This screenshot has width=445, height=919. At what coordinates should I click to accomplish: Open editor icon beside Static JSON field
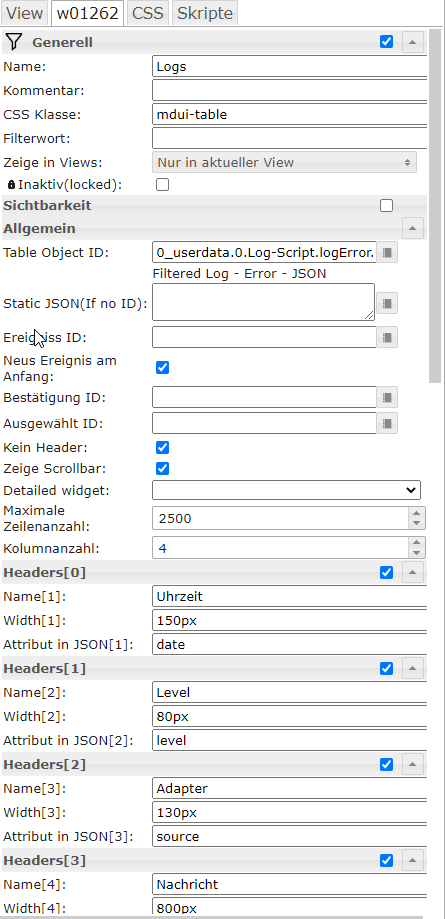[387, 303]
